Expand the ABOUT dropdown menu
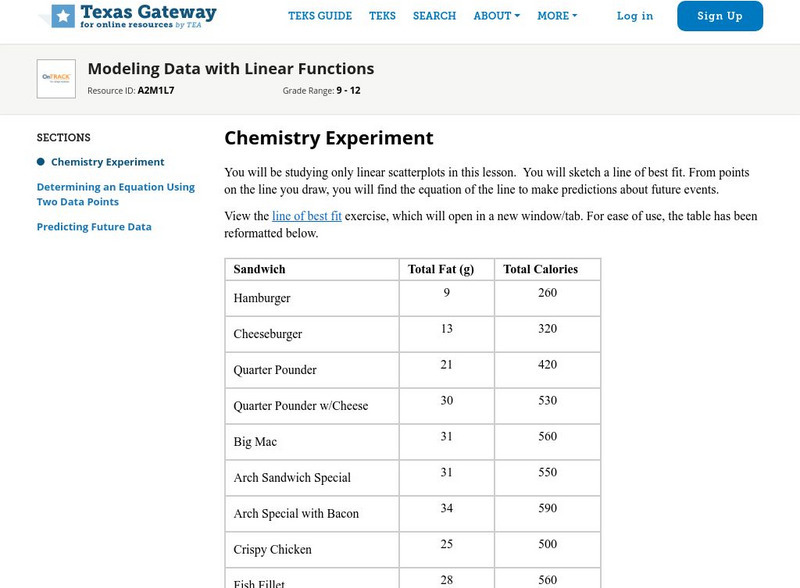 tap(496, 16)
